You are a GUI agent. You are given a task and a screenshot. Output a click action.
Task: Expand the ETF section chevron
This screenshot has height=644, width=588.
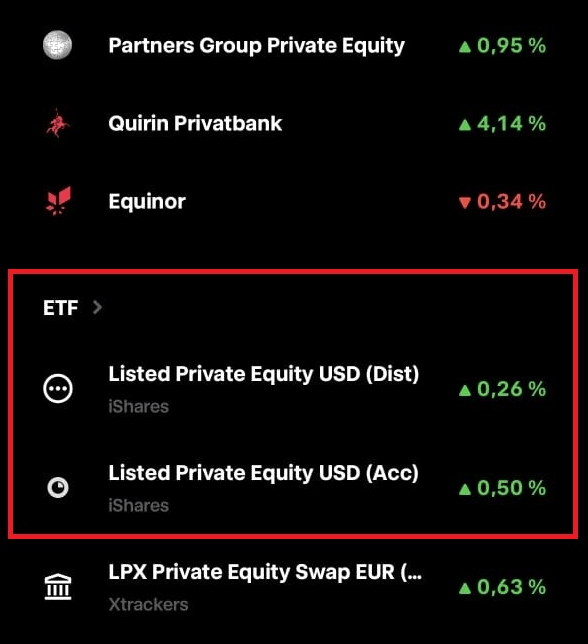coord(97,307)
